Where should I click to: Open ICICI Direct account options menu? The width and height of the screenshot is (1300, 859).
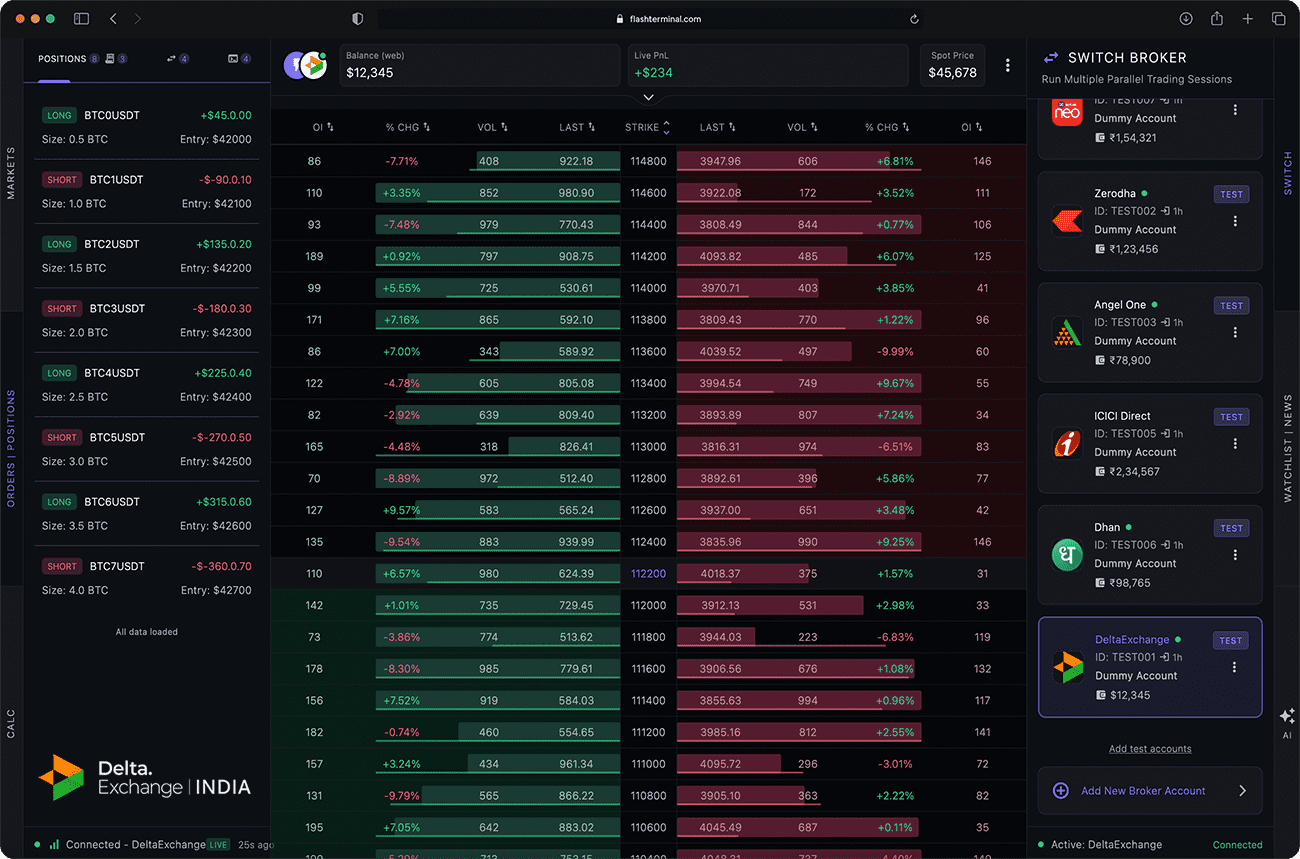(1235, 443)
